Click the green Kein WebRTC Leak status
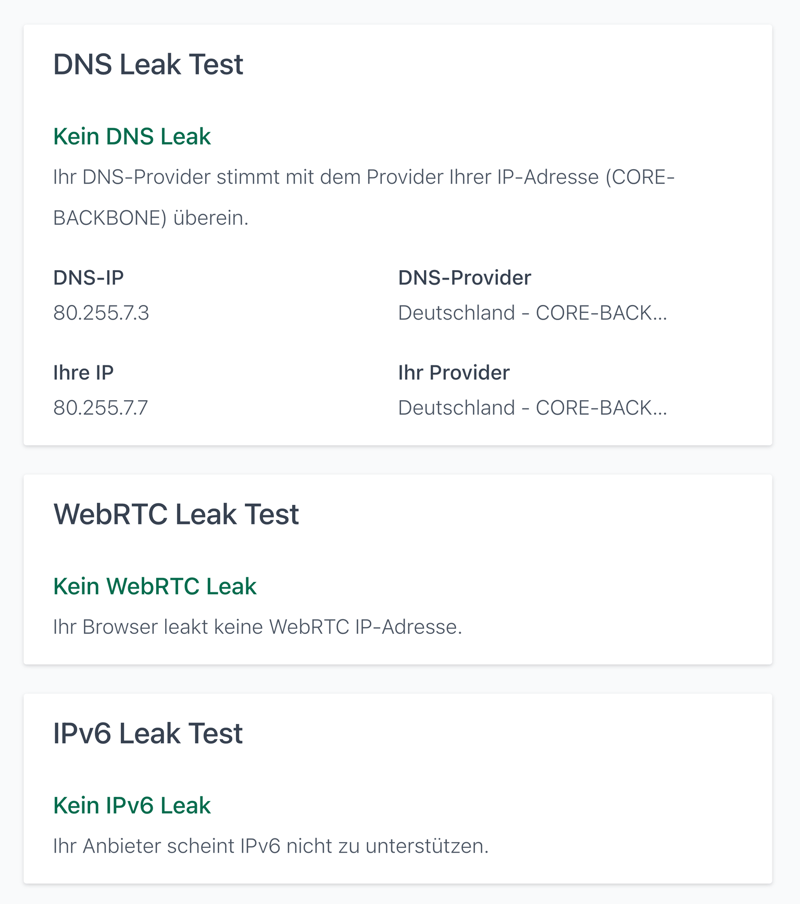This screenshot has width=800, height=904. tap(155, 586)
